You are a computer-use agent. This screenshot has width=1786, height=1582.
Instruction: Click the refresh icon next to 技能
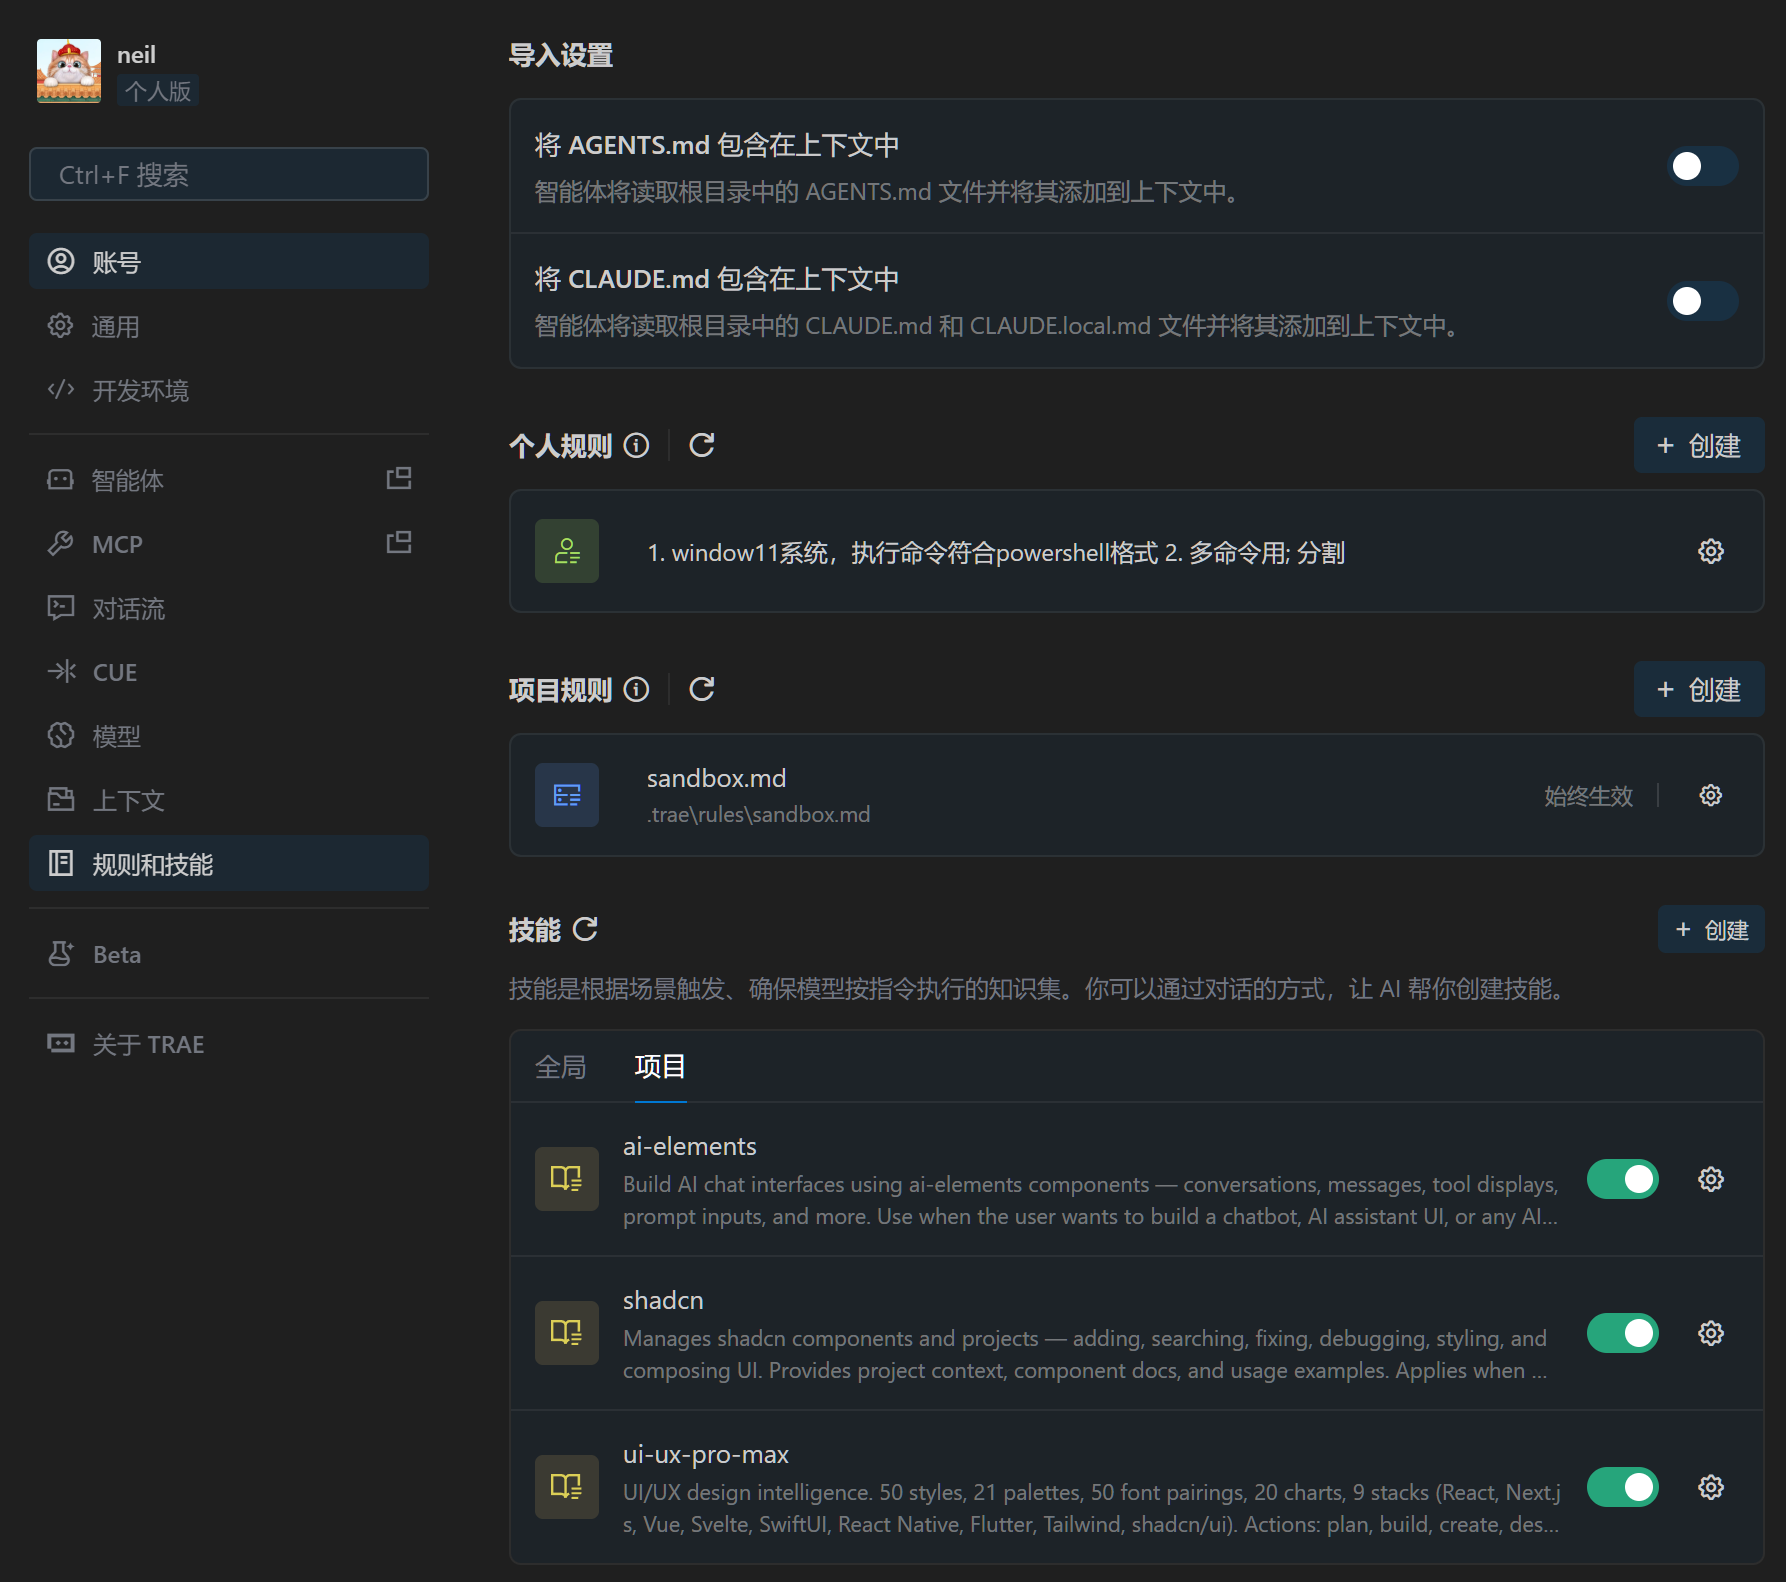585,930
